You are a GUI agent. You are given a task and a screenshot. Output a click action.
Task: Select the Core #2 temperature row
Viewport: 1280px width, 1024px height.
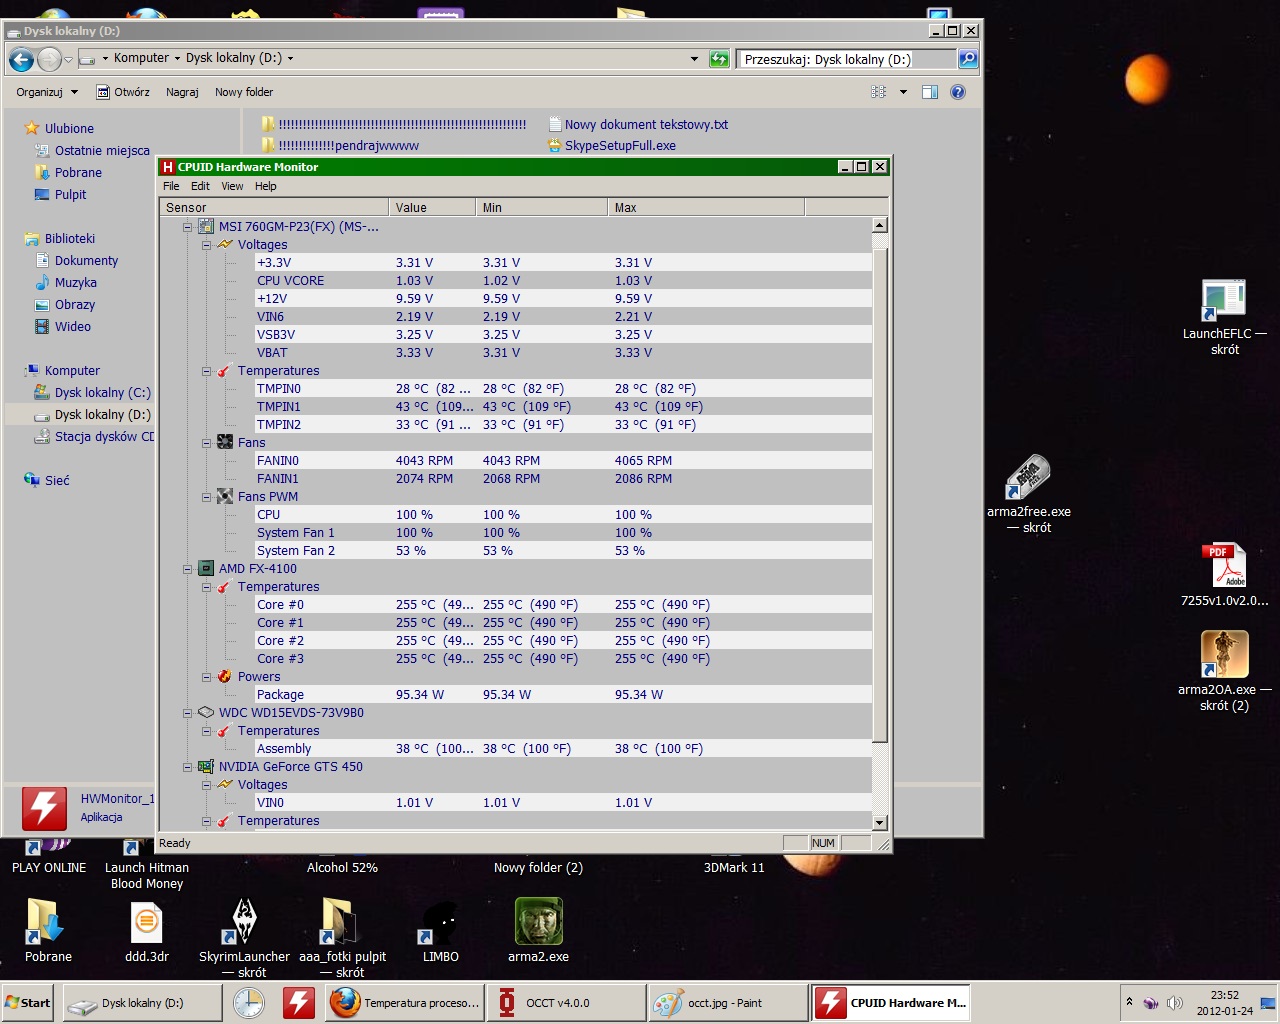563,641
